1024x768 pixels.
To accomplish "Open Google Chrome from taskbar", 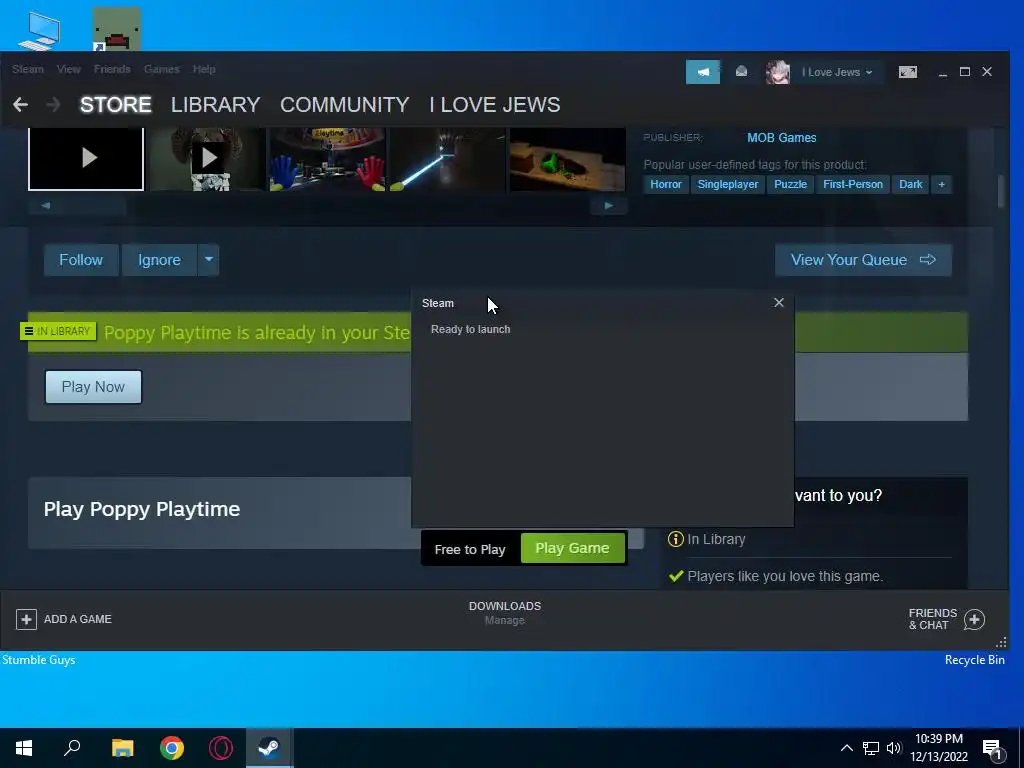I will (x=172, y=748).
